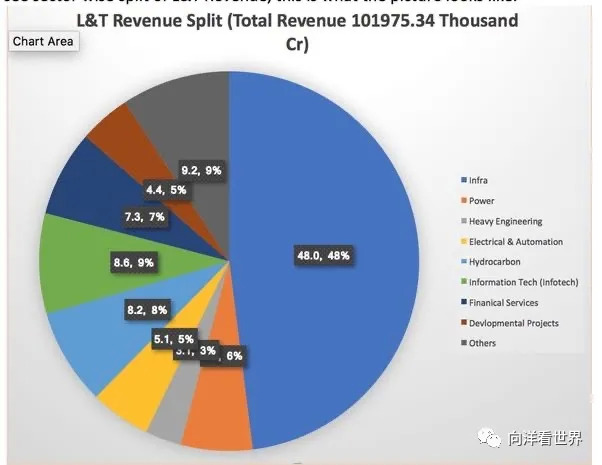Click the ', 6%' data label
602x465 pixels.
point(232,356)
